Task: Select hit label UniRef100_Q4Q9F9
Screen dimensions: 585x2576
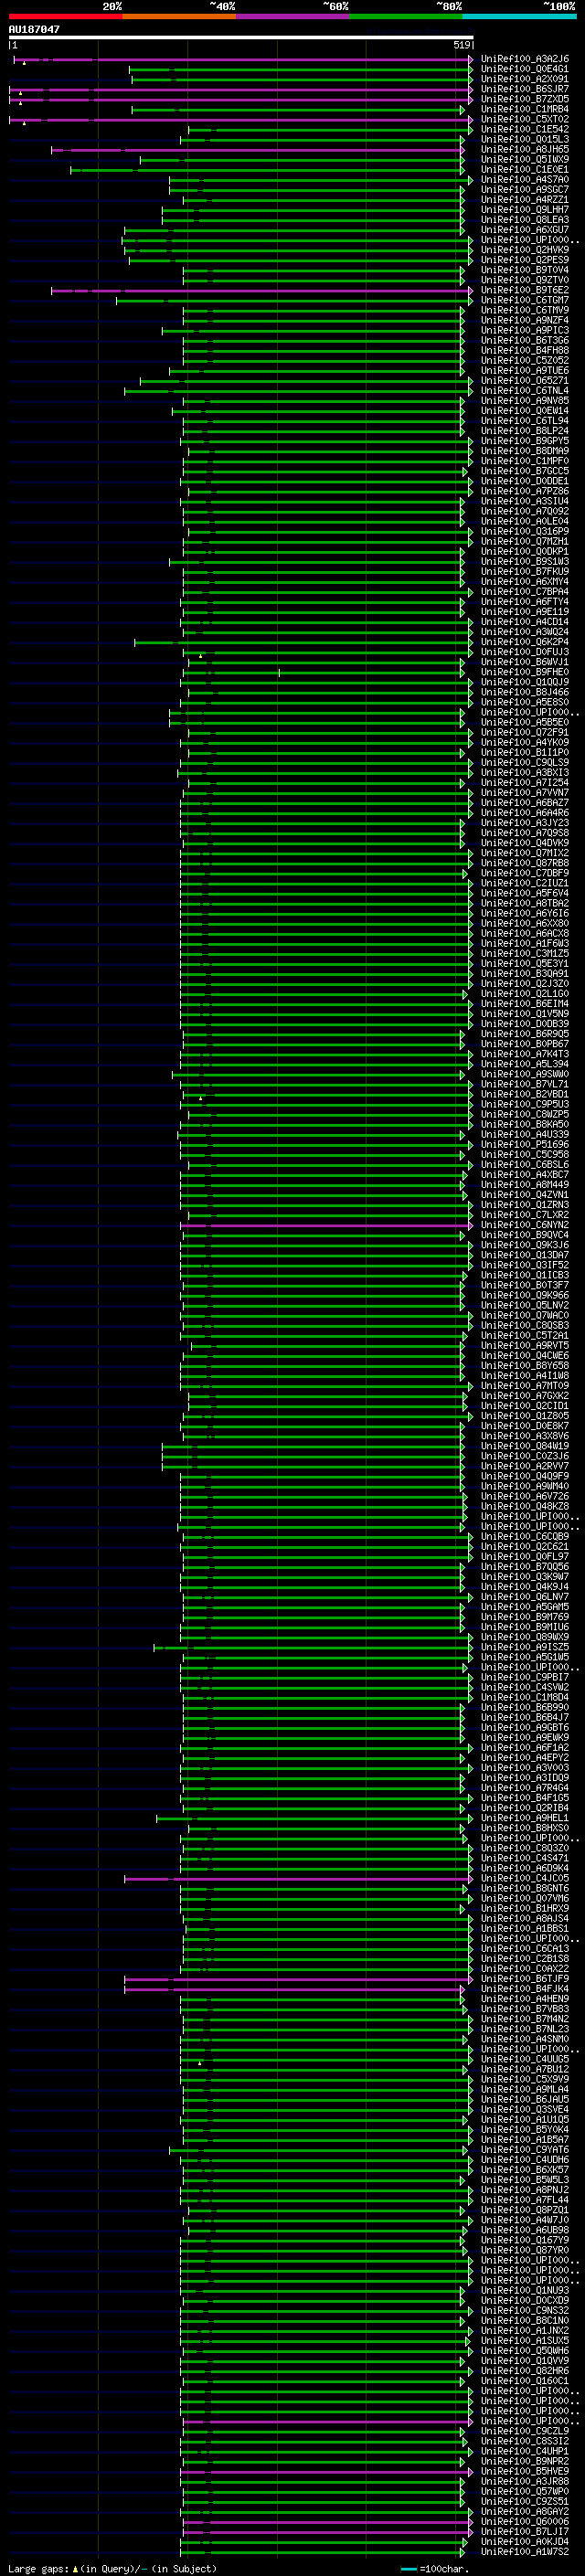Action: click(x=524, y=1476)
